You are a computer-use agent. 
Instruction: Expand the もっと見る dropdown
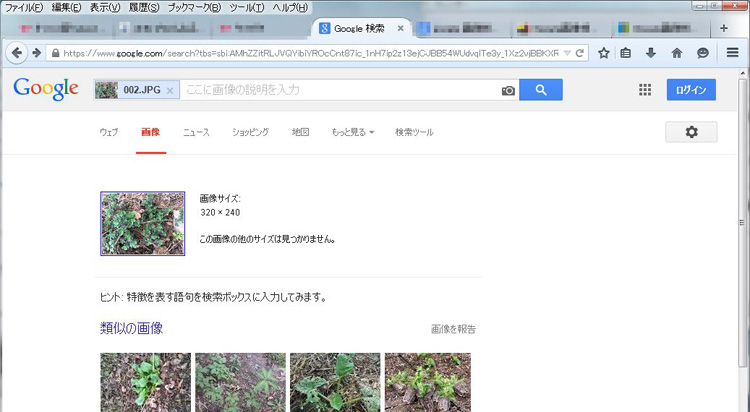point(353,132)
